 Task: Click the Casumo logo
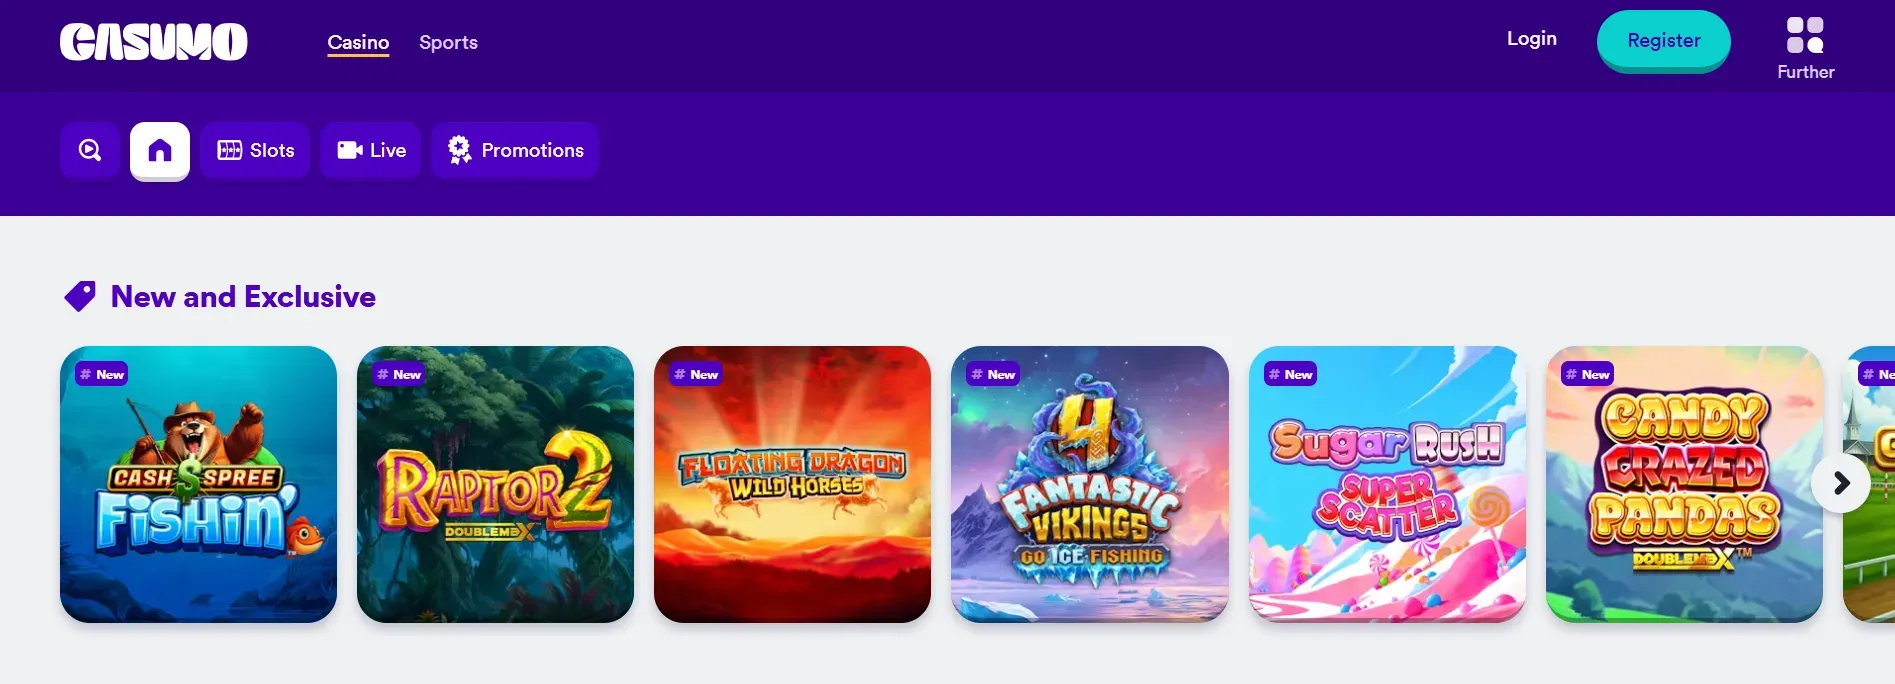point(153,42)
